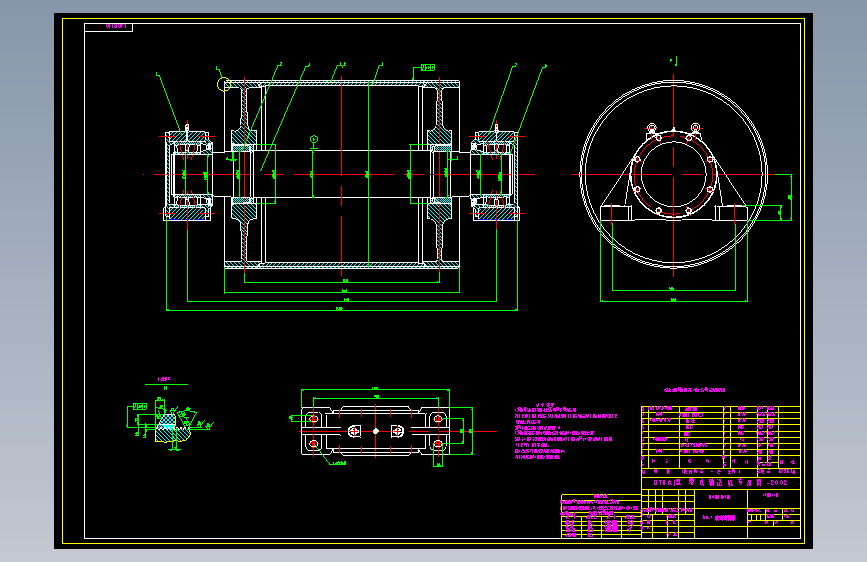Click the longest overall dimension line under drum
The image size is (867, 562).
[342, 310]
